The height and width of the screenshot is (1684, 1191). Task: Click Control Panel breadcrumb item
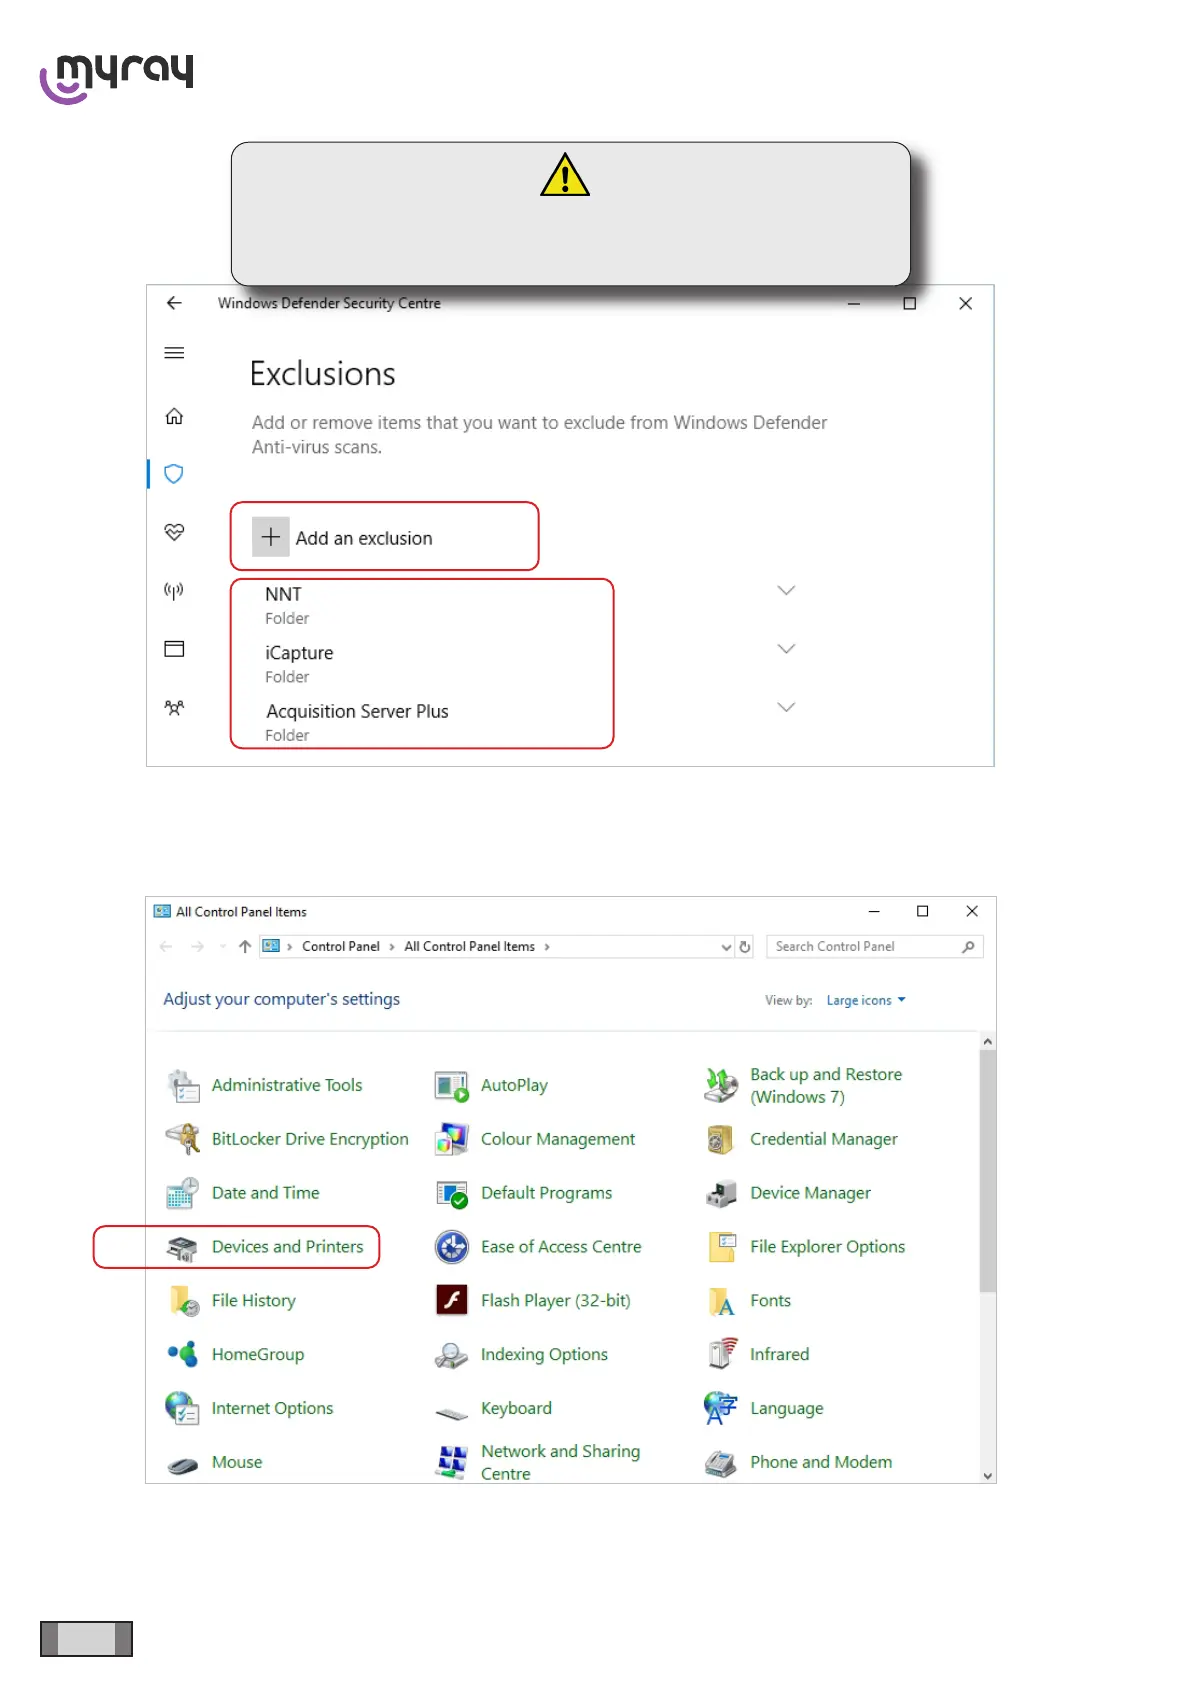(x=341, y=946)
